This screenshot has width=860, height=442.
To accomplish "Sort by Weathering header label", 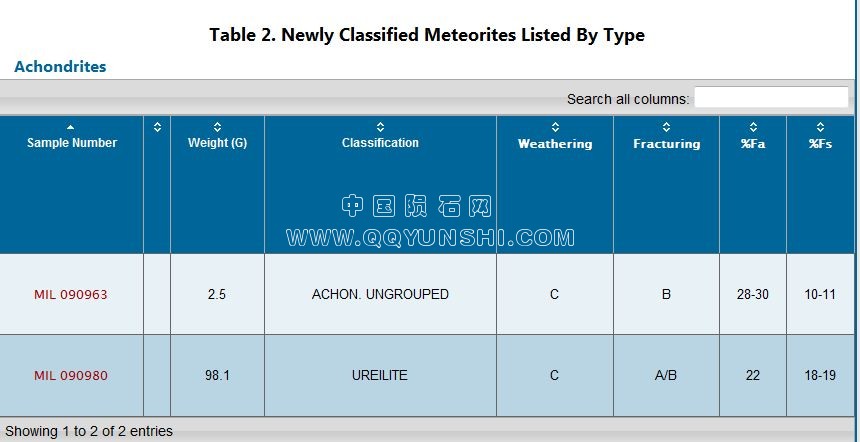I will tap(555, 144).
